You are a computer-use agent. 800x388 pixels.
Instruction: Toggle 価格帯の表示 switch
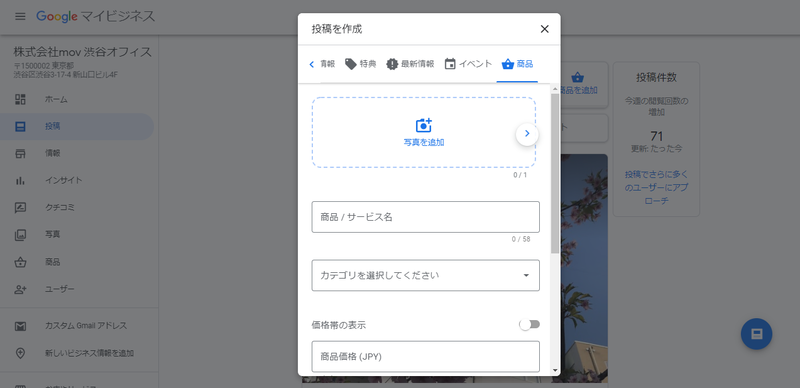pyautogui.click(x=529, y=325)
